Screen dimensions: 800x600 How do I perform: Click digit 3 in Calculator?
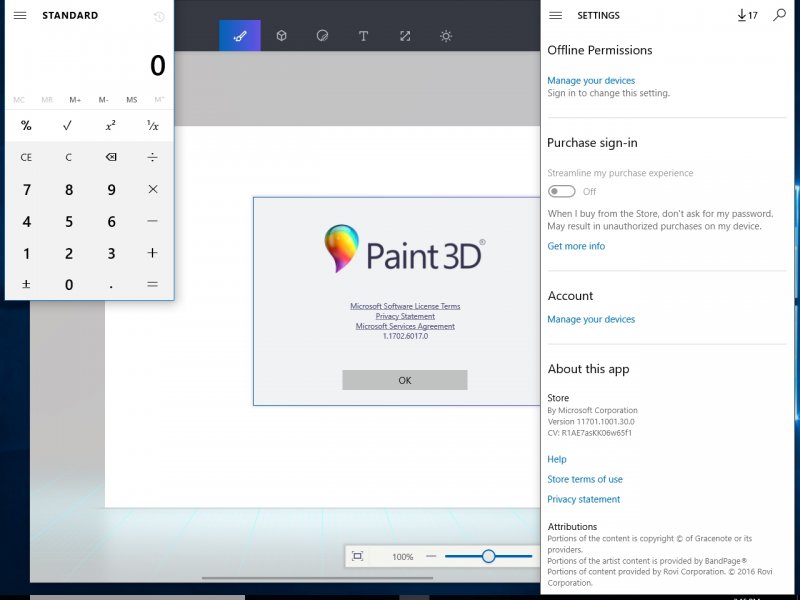(x=111, y=253)
